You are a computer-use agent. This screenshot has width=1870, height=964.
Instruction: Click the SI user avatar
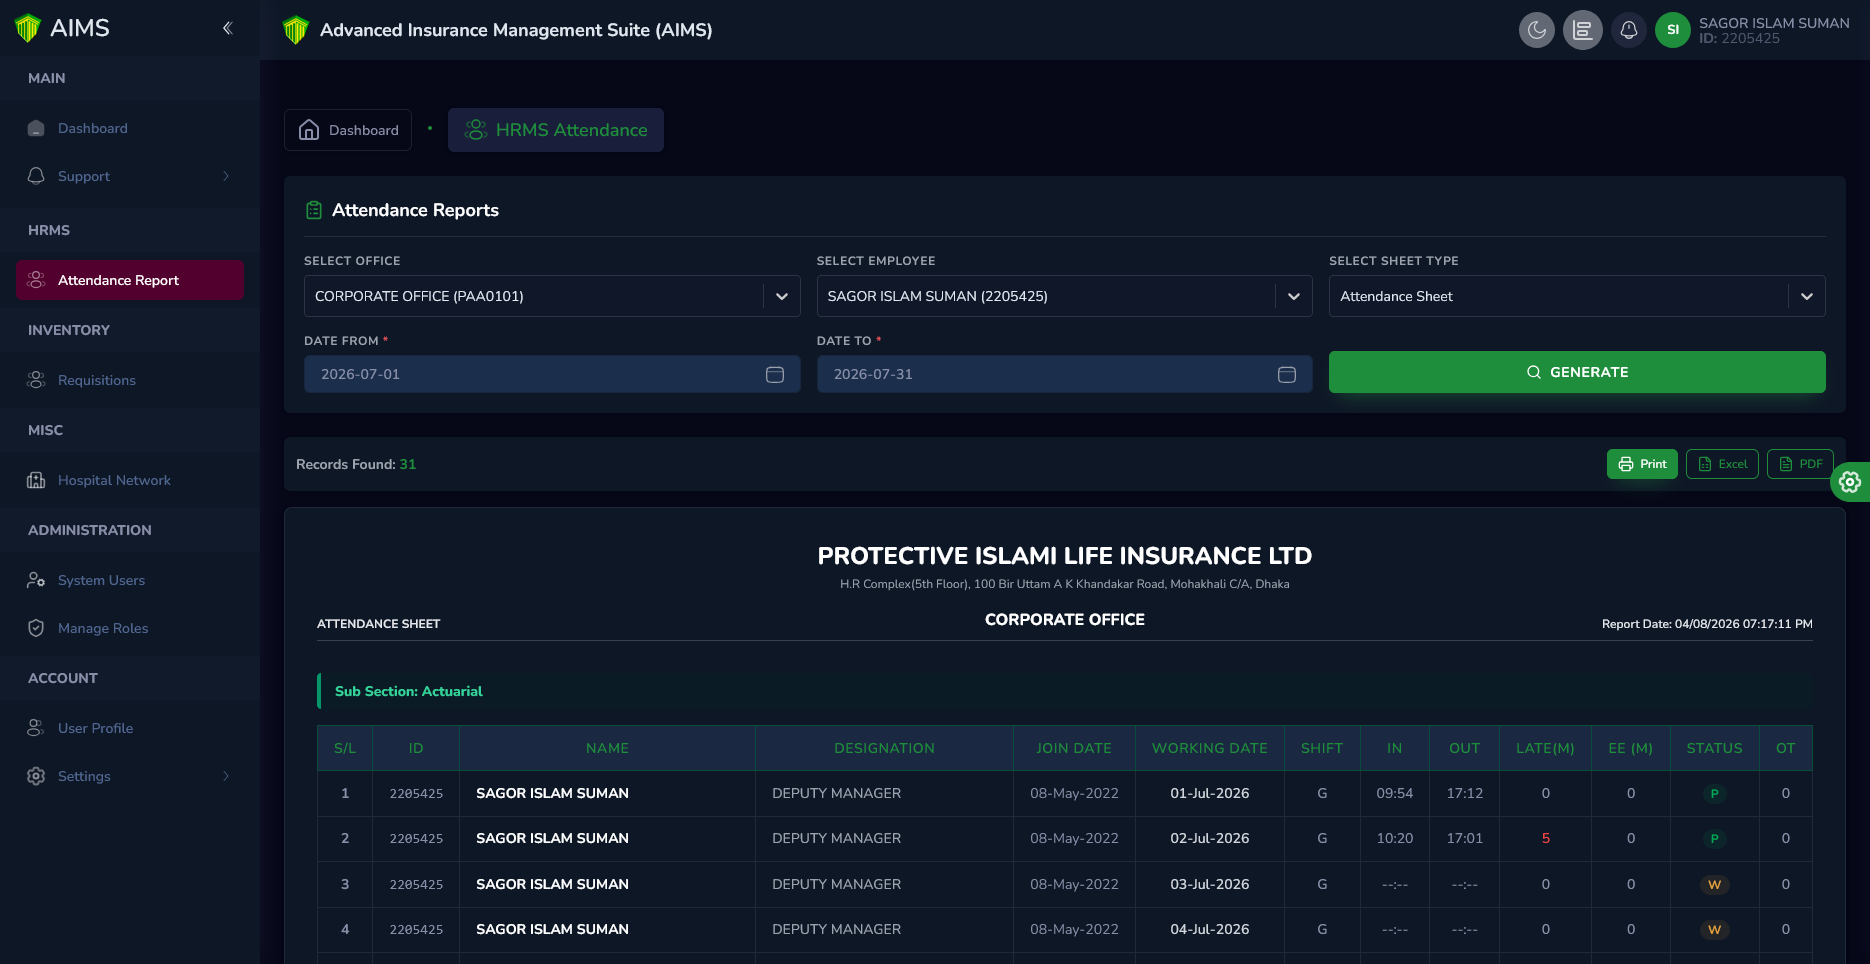(1673, 30)
